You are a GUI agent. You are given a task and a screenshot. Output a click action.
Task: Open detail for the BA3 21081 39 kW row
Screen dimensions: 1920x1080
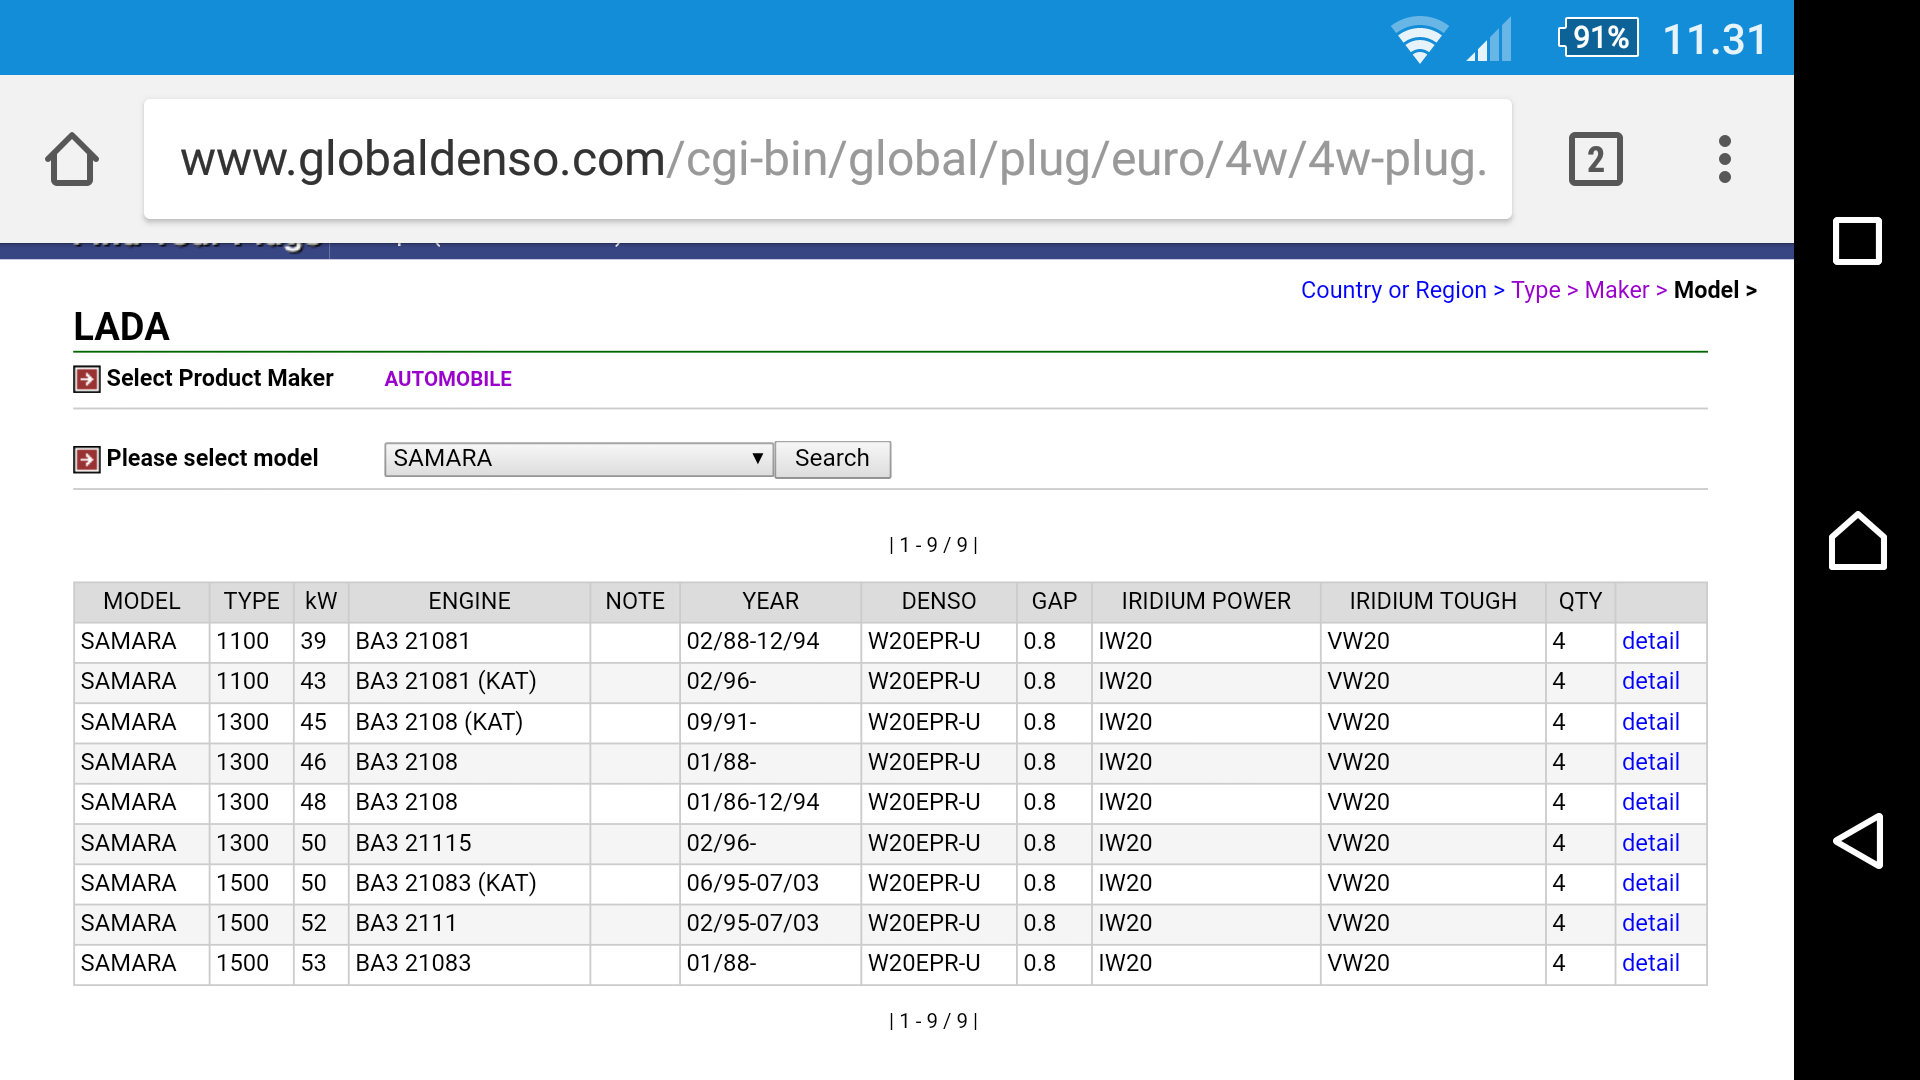click(1650, 641)
